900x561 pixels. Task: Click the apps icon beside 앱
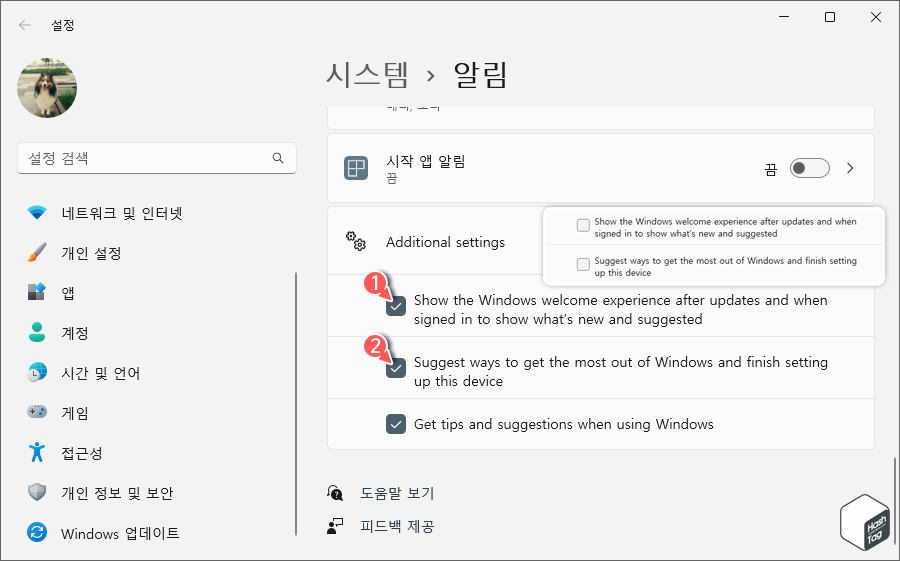click(37, 293)
